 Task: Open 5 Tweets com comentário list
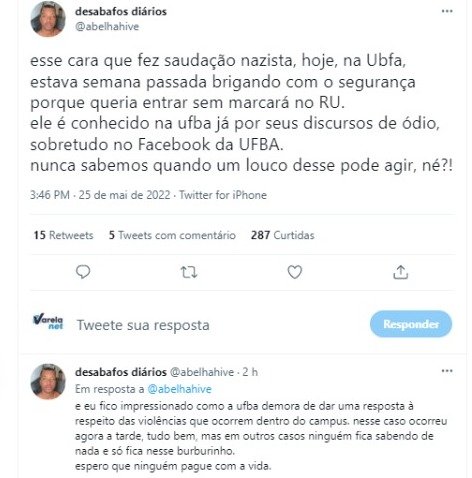click(172, 235)
